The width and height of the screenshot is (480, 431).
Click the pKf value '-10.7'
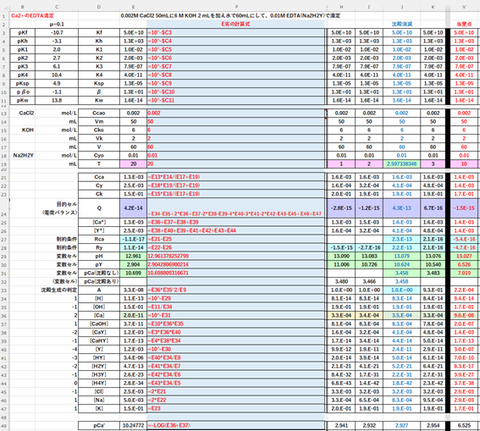tap(57, 33)
